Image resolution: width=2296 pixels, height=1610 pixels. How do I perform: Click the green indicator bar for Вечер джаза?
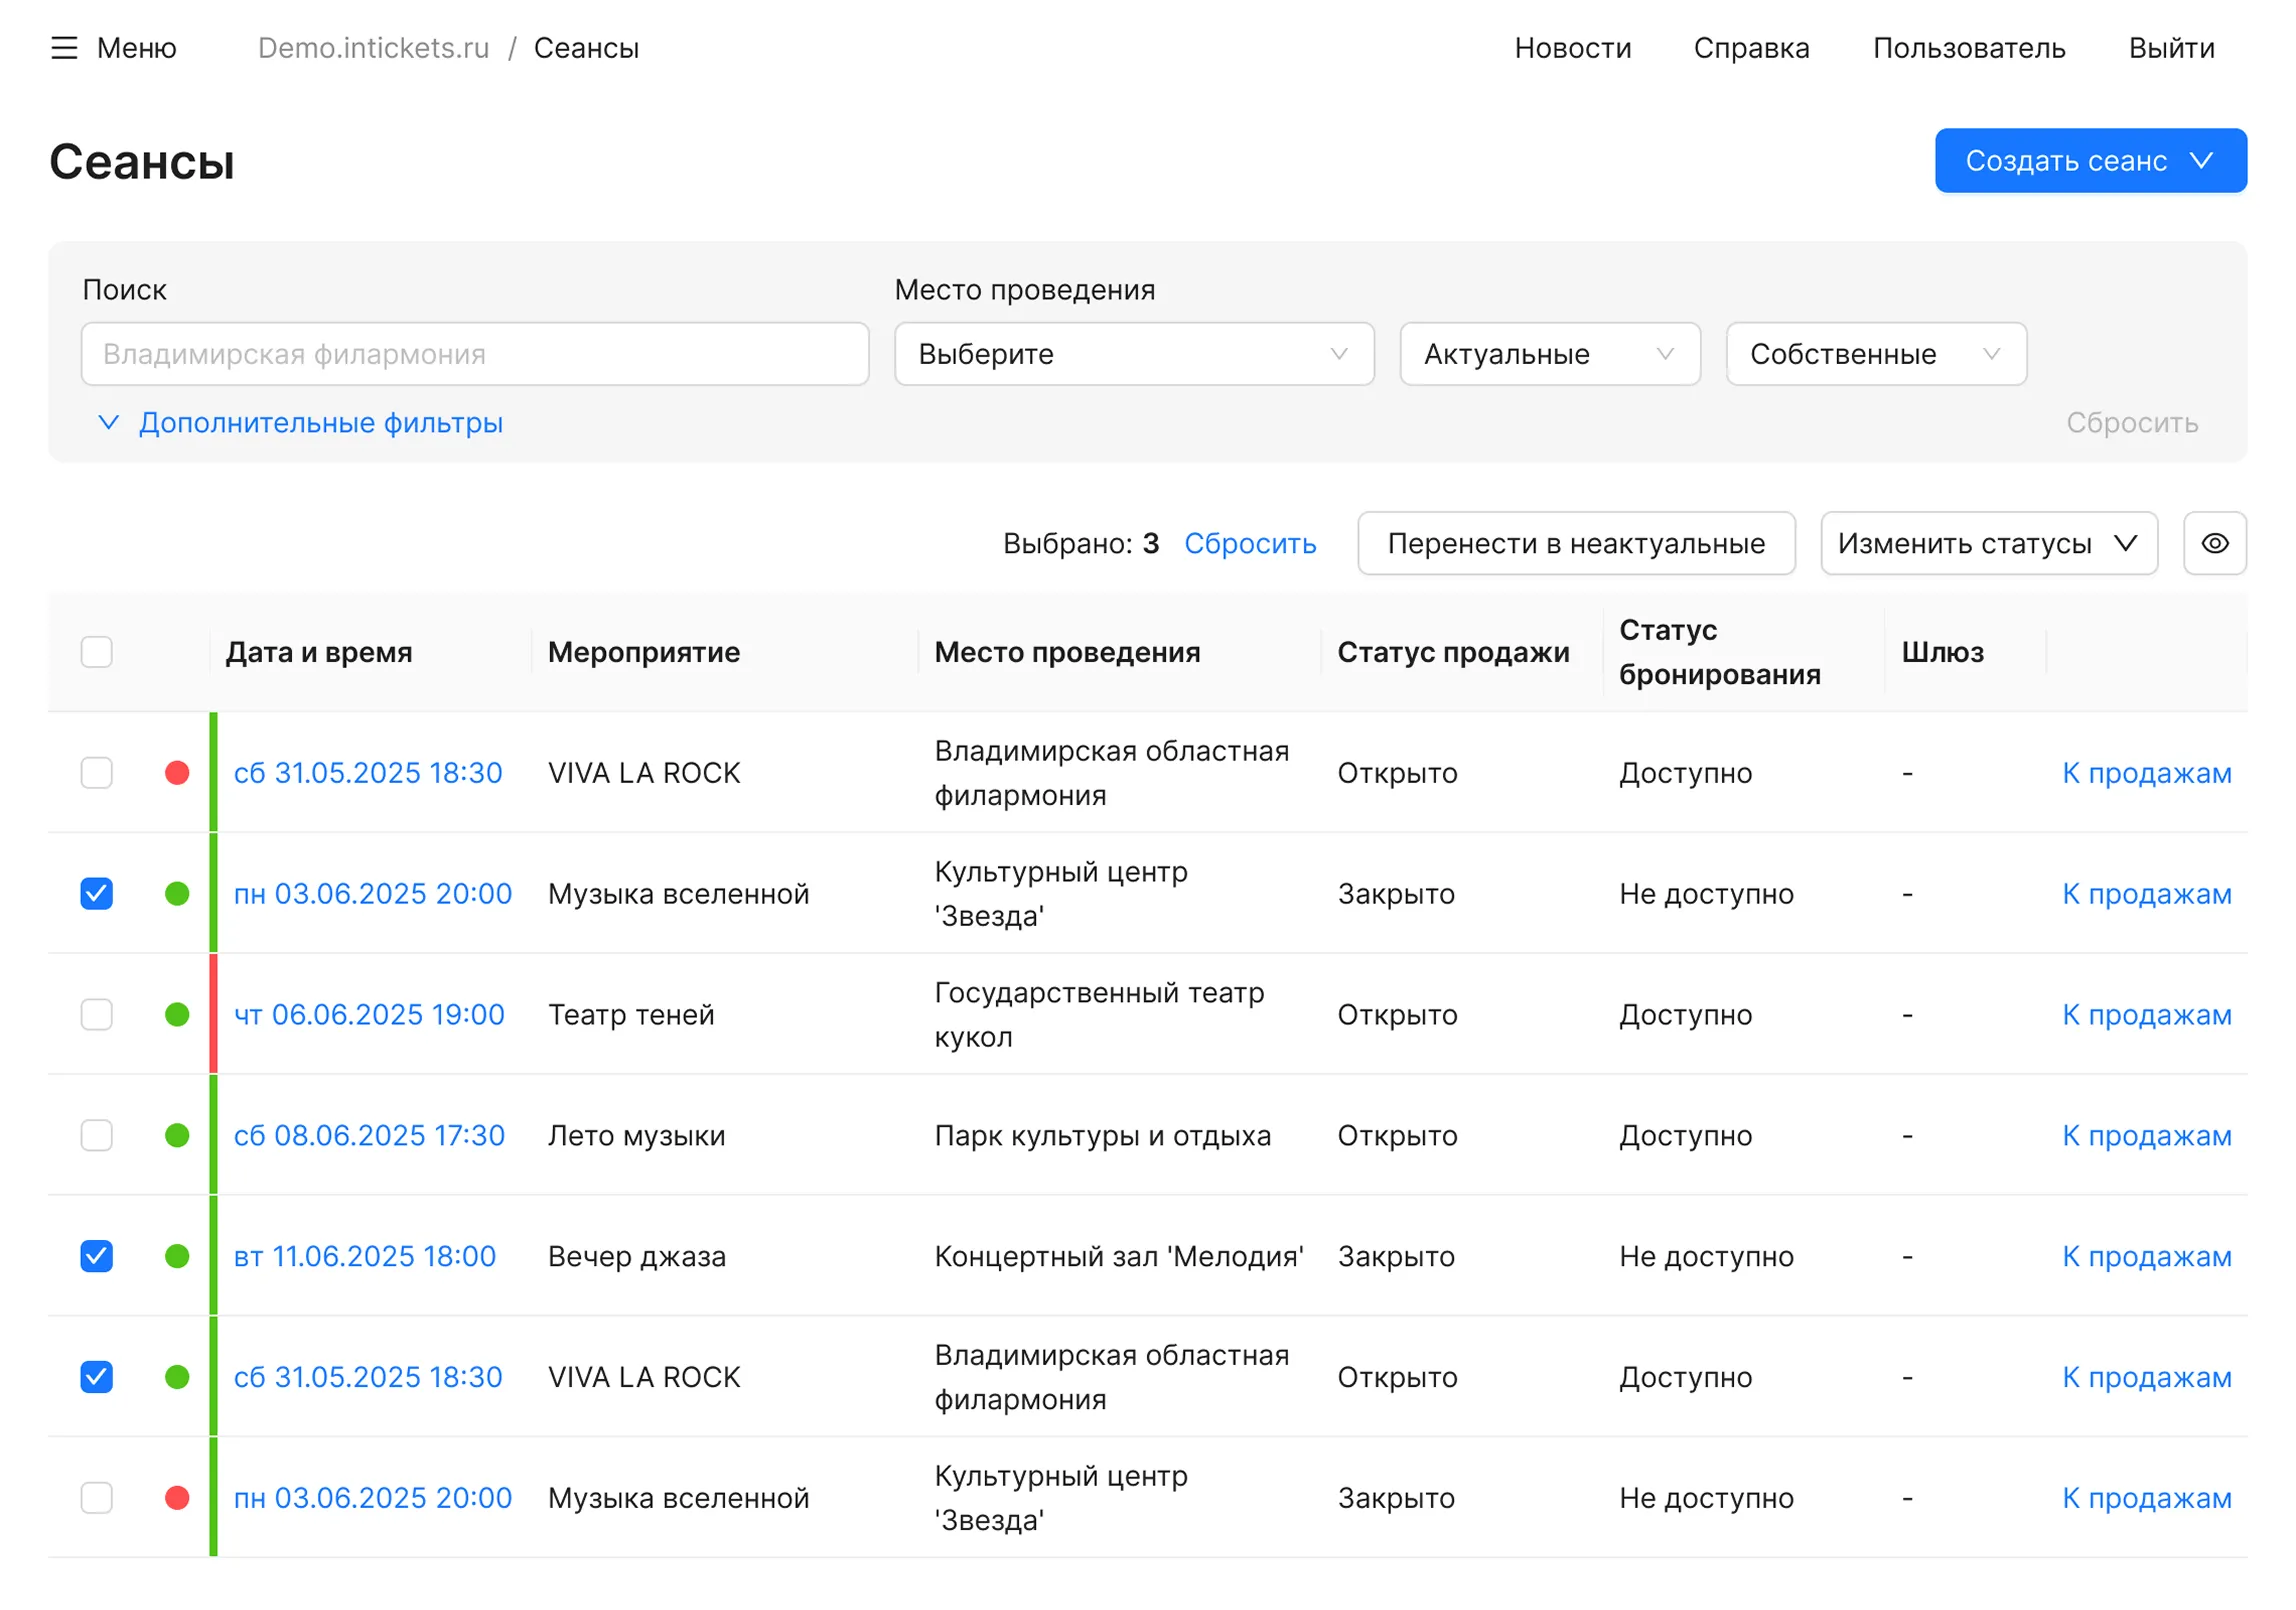pyautogui.click(x=213, y=1256)
